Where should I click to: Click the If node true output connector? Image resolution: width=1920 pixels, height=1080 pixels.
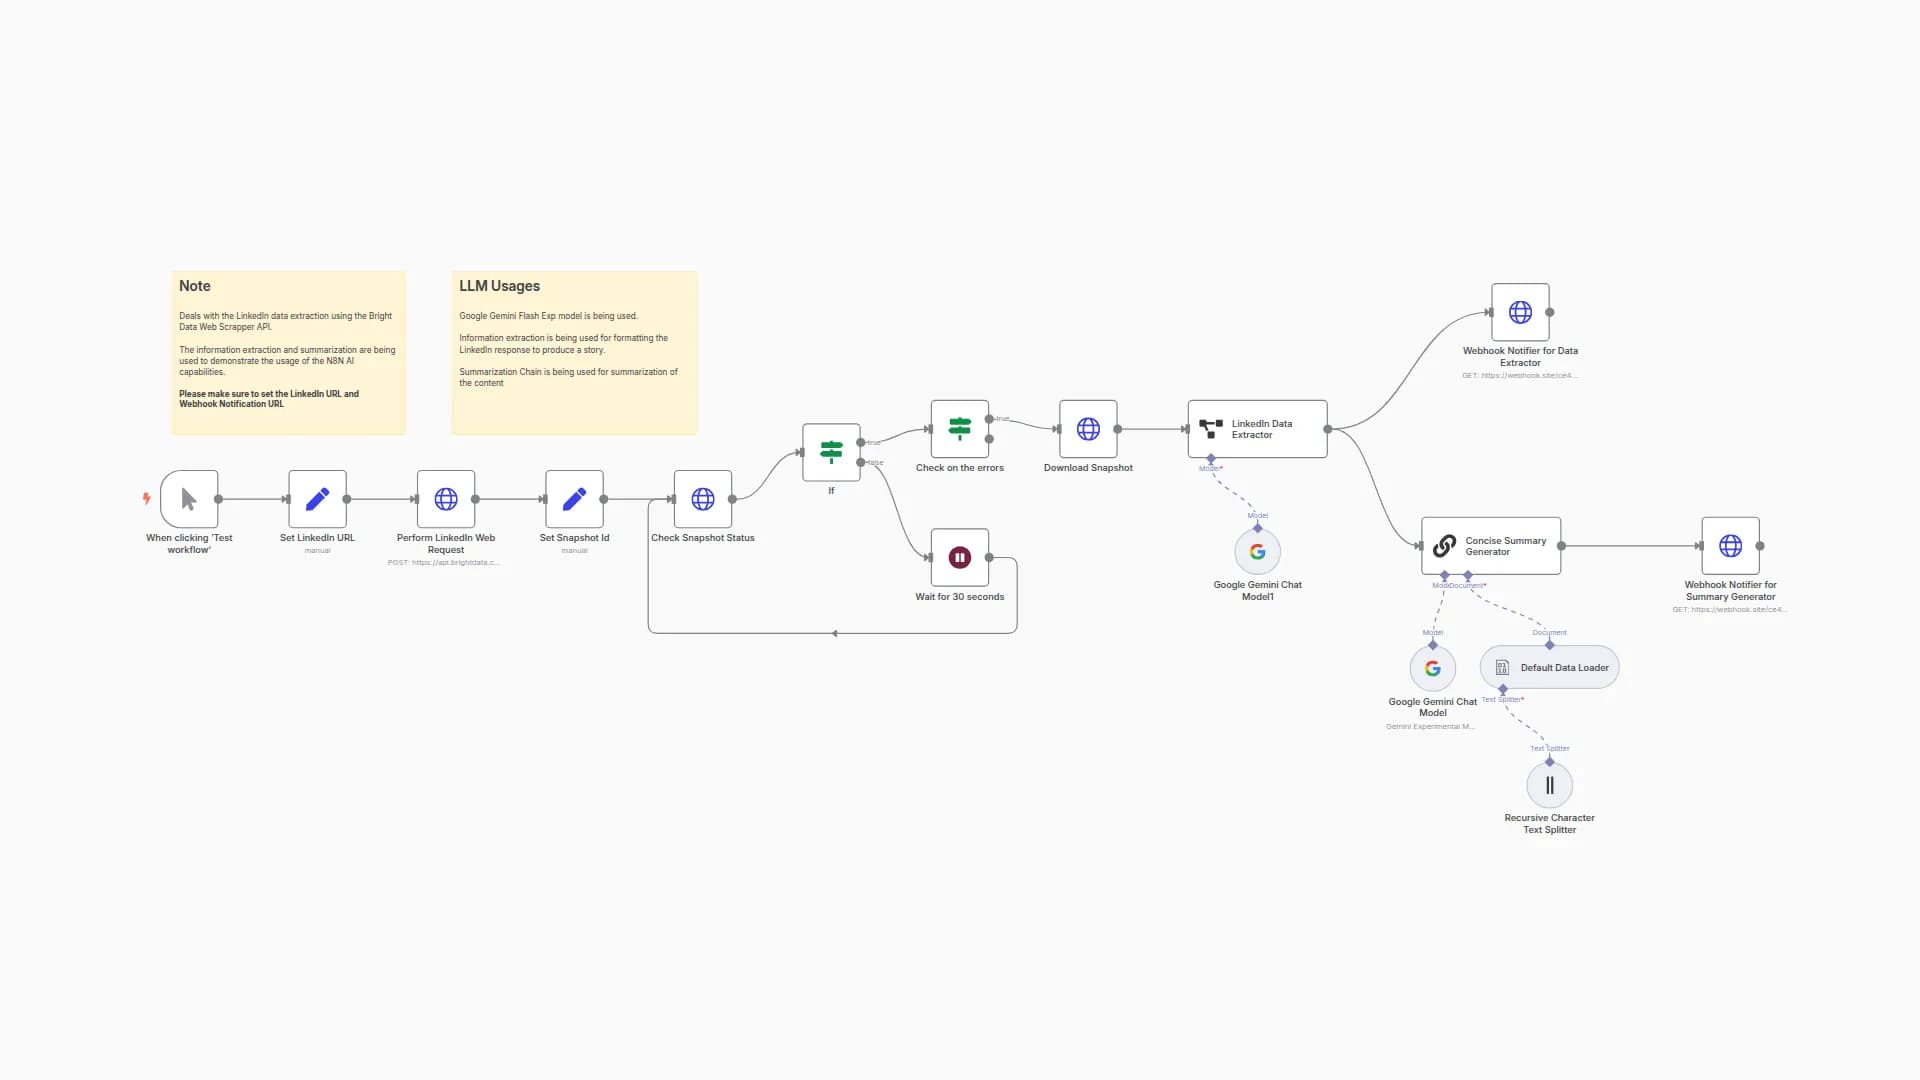click(x=861, y=442)
